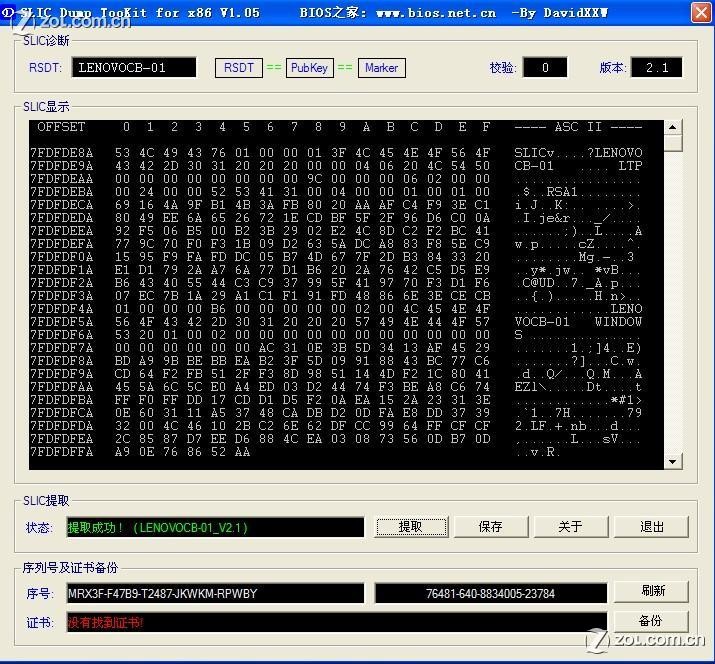Close the SLIC Dump ToolKit window
This screenshot has width=715, height=664.
click(x=701, y=12)
